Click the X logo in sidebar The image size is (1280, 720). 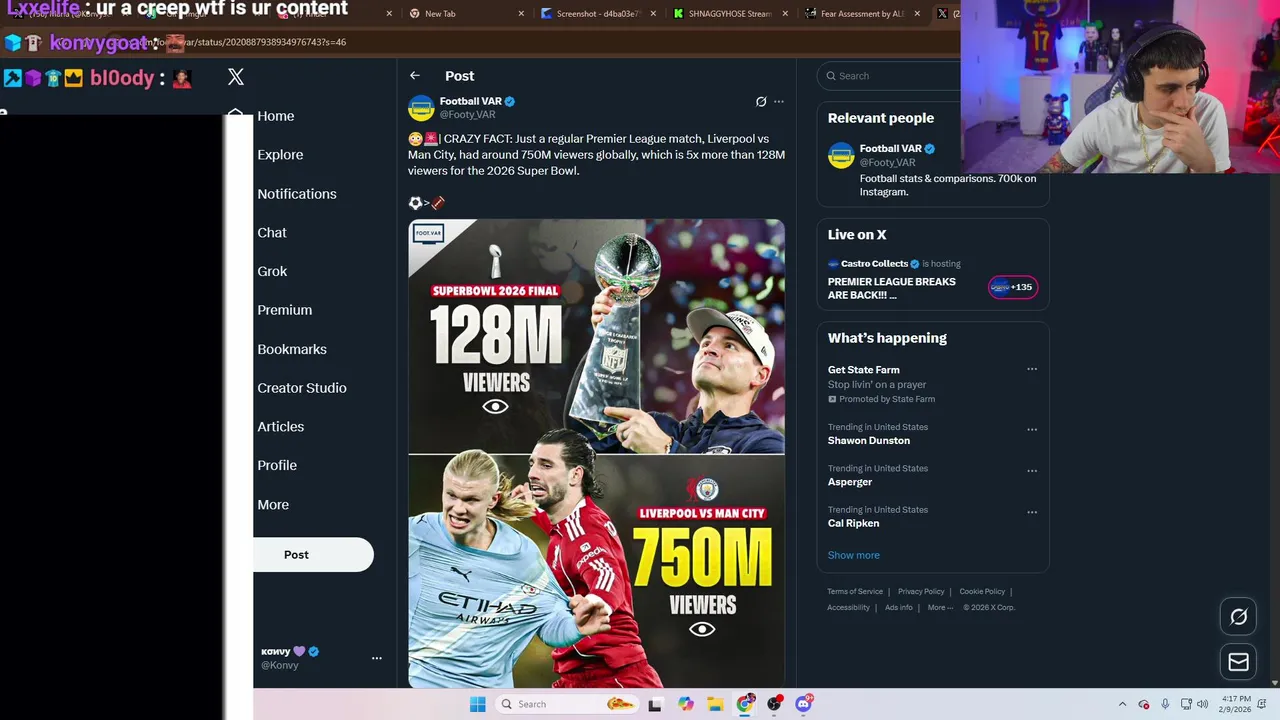coord(236,77)
